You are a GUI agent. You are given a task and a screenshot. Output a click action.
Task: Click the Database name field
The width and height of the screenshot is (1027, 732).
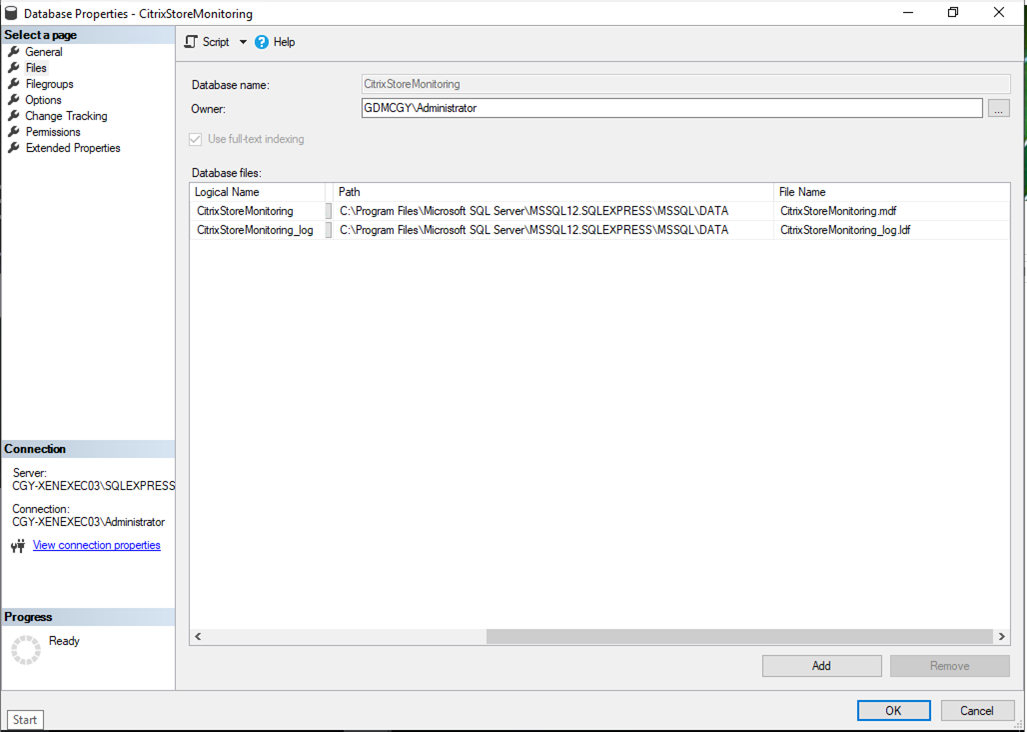[686, 84]
